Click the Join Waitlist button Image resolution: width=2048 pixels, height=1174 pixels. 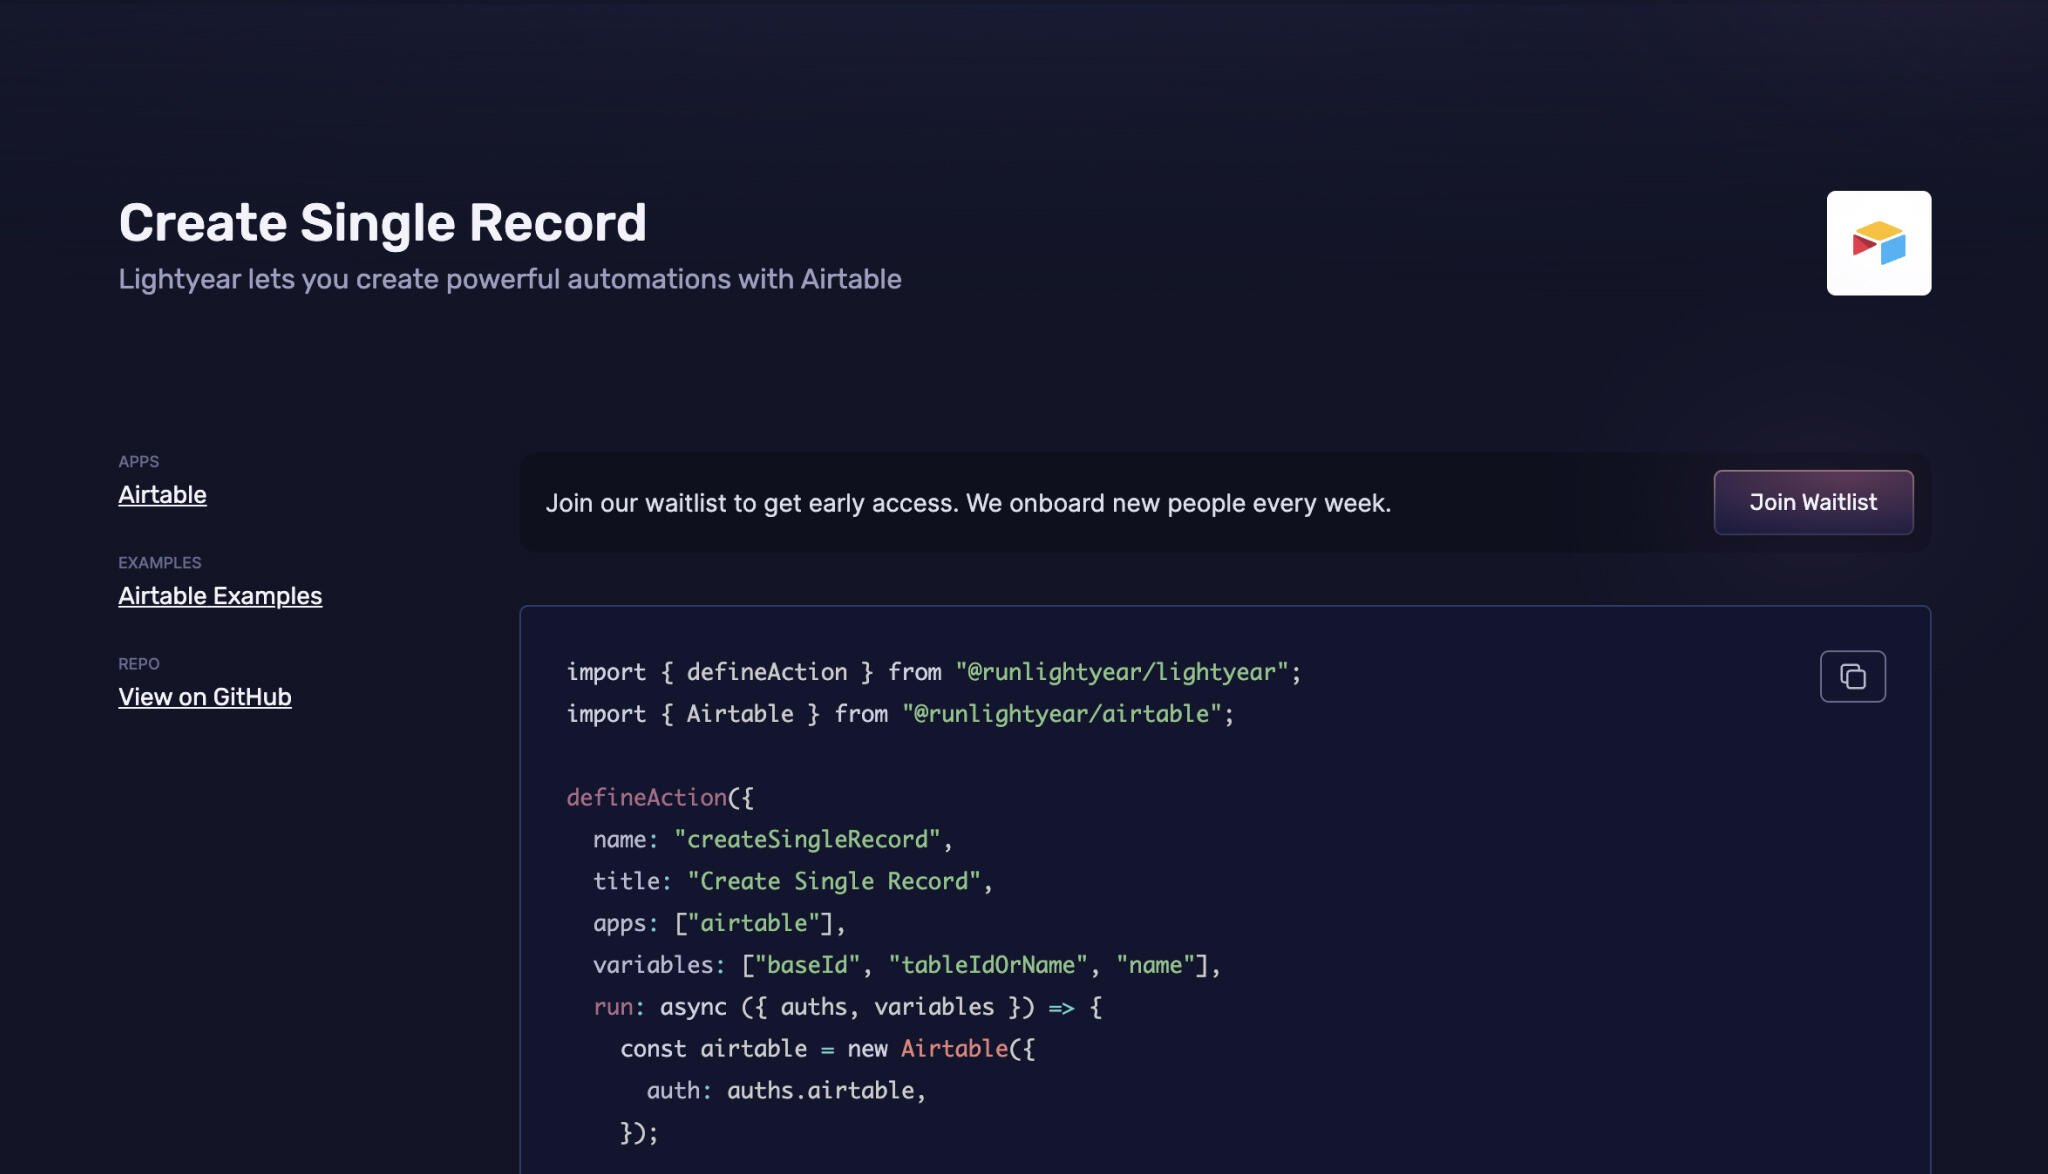(1813, 502)
